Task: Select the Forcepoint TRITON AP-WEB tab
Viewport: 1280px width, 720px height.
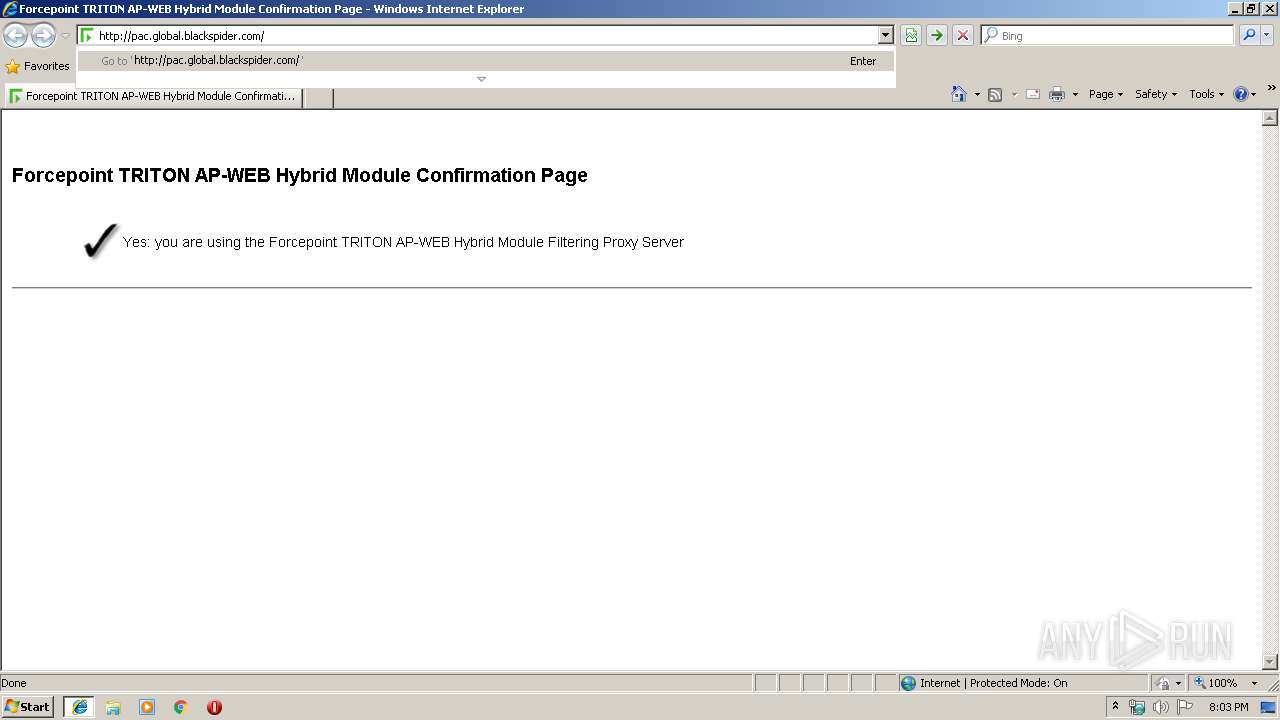Action: tap(153, 97)
